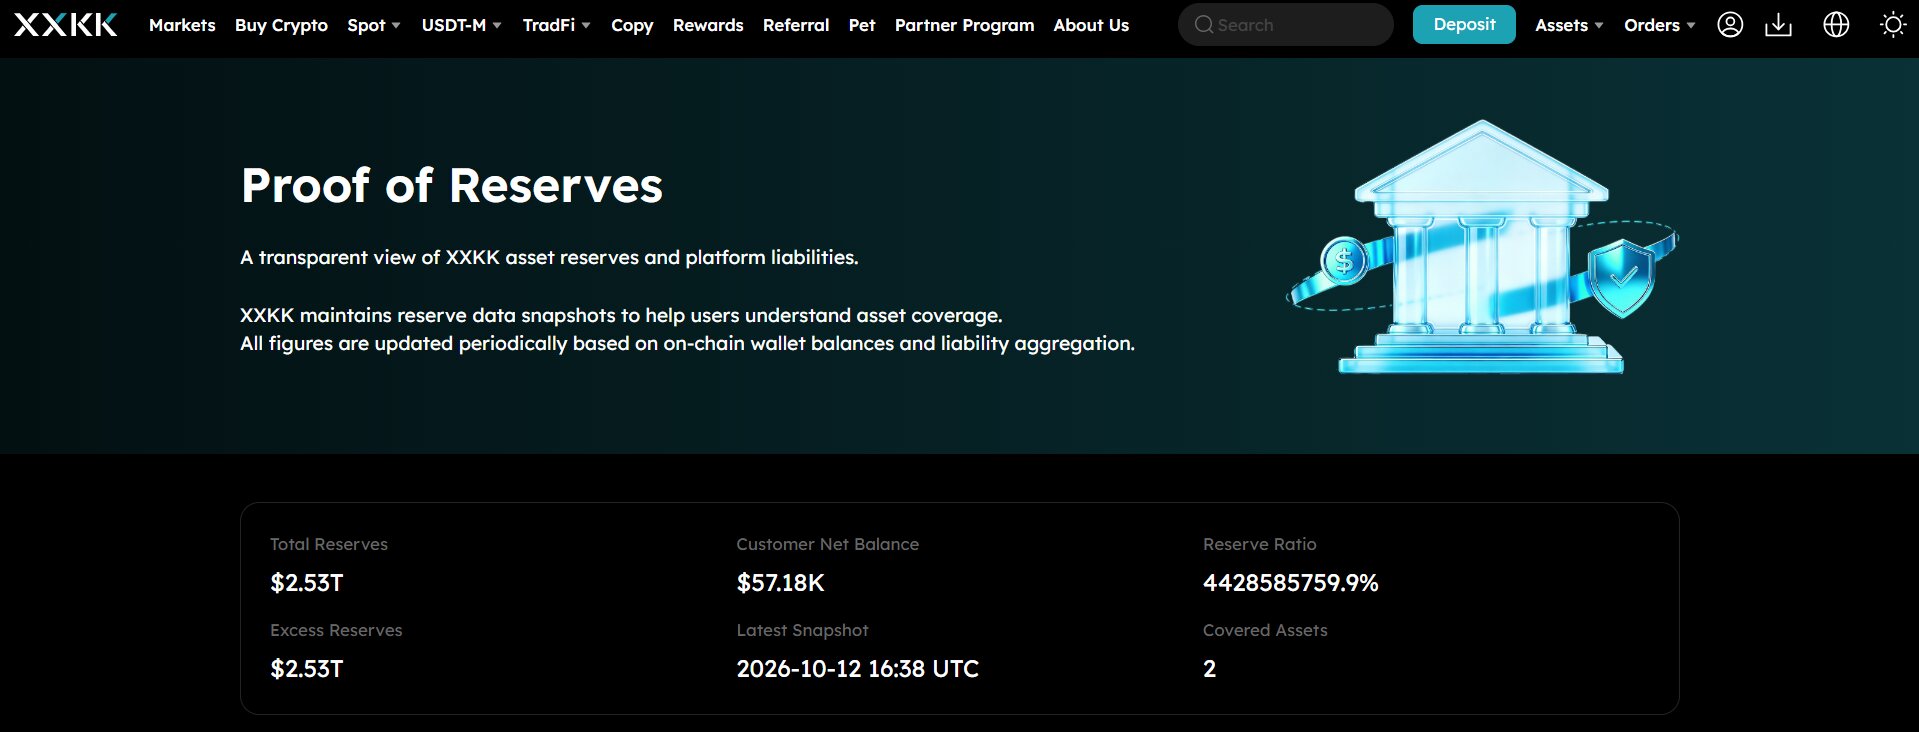
Task: Click the Proof of Reserves heading
Action: (x=452, y=186)
